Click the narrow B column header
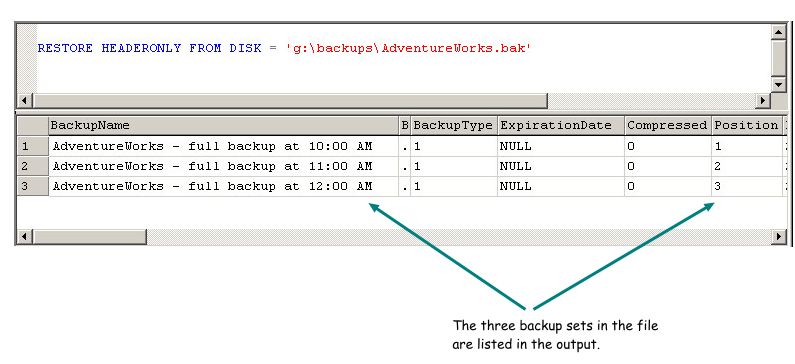Screen dimensions: 795x364 tap(405, 125)
